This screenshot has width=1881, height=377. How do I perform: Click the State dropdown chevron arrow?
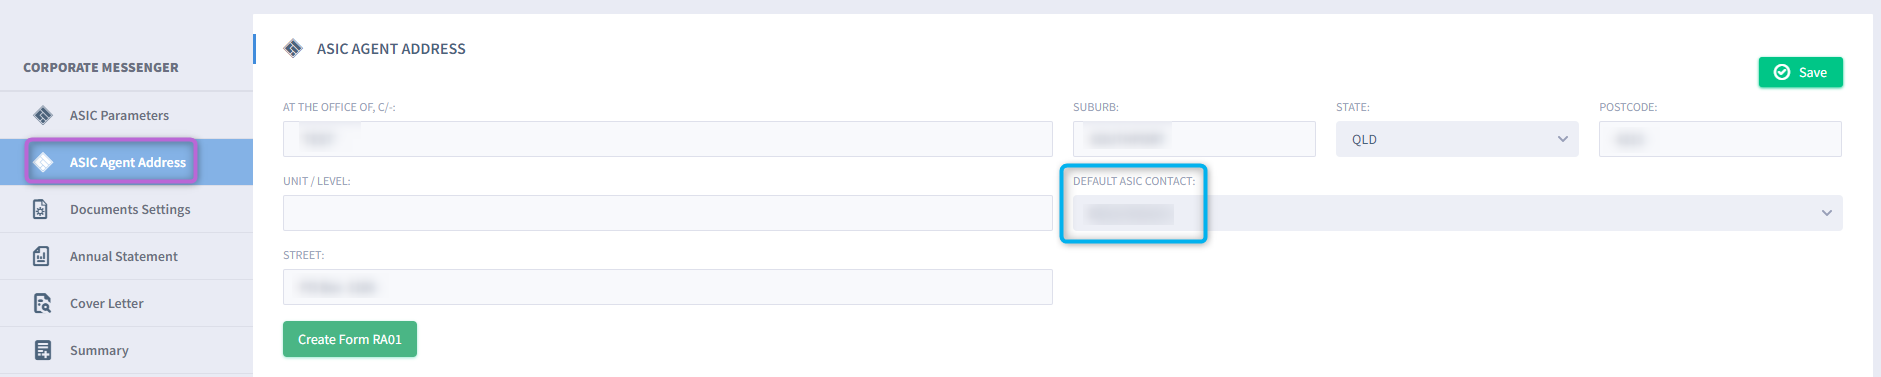pos(1563,139)
